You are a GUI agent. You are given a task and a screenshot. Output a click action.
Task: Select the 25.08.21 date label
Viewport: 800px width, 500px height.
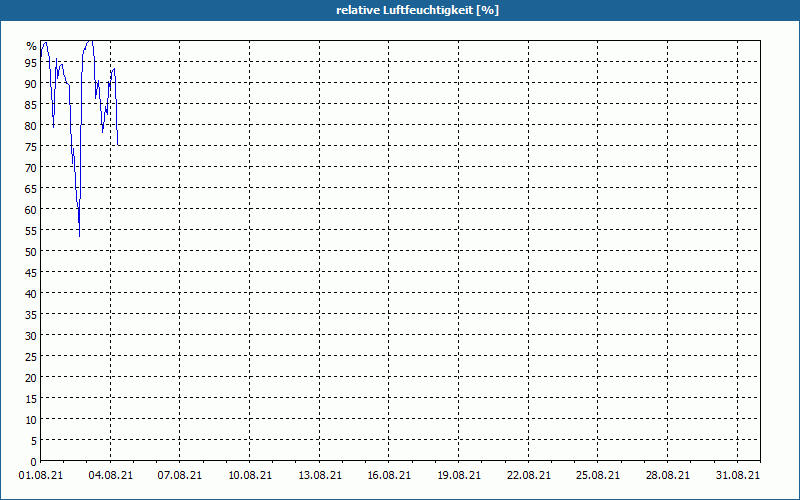(x=598, y=475)
